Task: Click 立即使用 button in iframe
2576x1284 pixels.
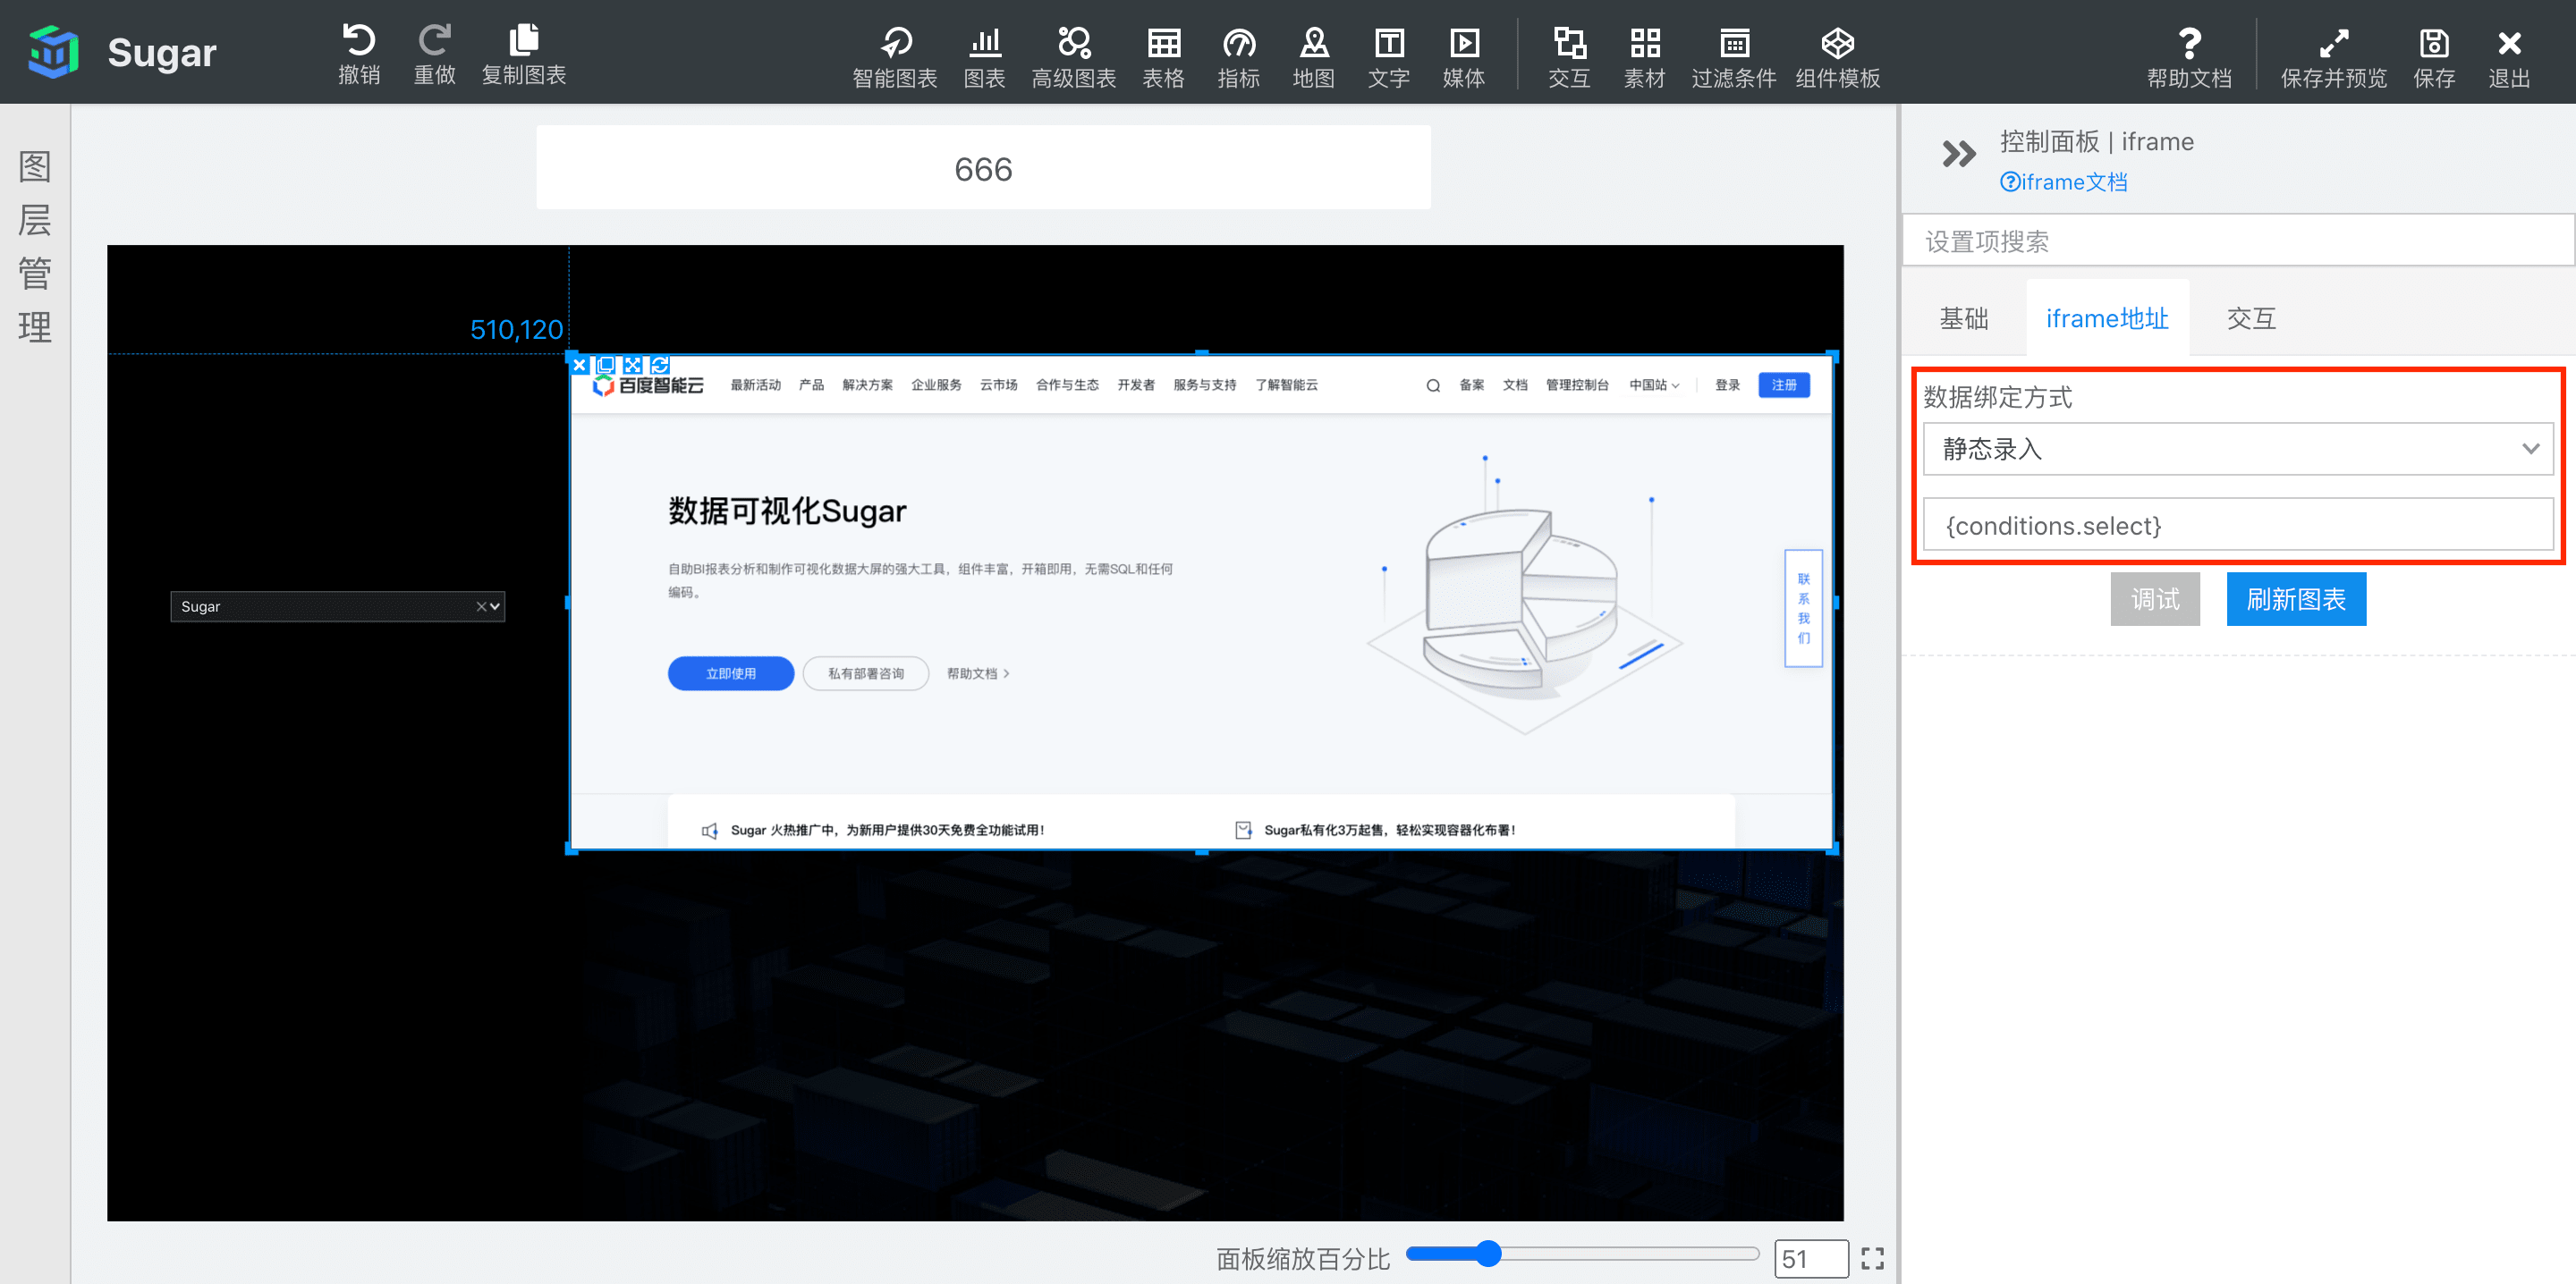Action: coord(730,673)
